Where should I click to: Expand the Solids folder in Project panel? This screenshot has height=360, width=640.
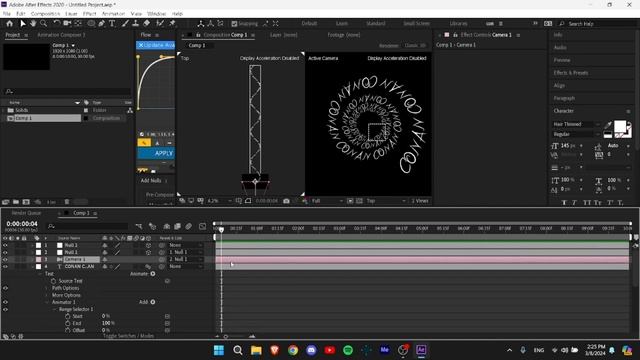(x=4, y=110)
